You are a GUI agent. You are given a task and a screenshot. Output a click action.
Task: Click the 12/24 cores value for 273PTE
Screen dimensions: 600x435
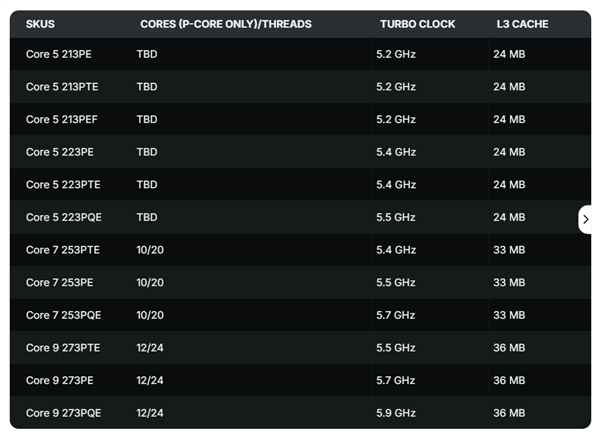150,347
